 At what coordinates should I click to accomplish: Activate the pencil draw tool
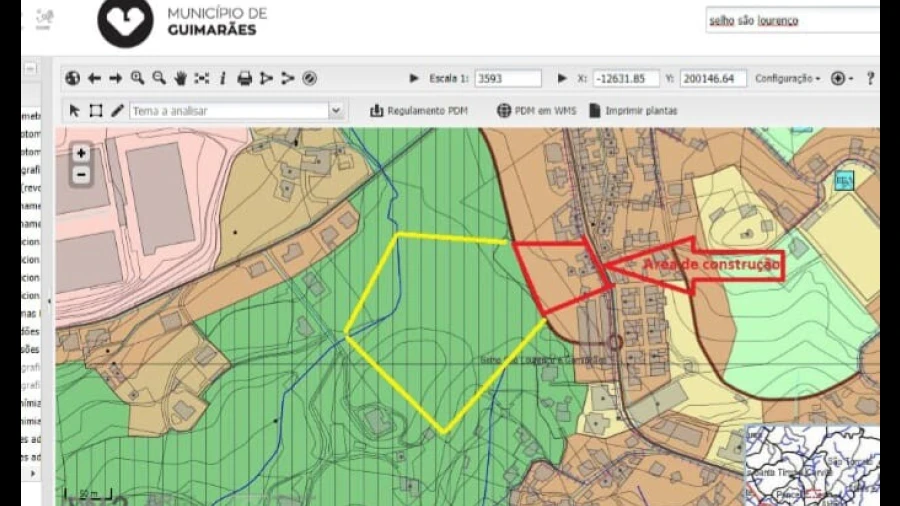click(x=117, y=111)
